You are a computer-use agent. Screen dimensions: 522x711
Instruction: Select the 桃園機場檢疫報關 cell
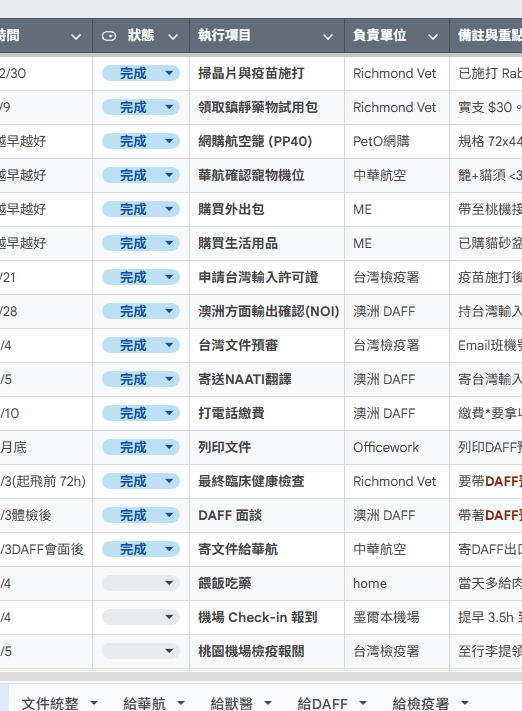pyautogui.click(x=267, y=652)
